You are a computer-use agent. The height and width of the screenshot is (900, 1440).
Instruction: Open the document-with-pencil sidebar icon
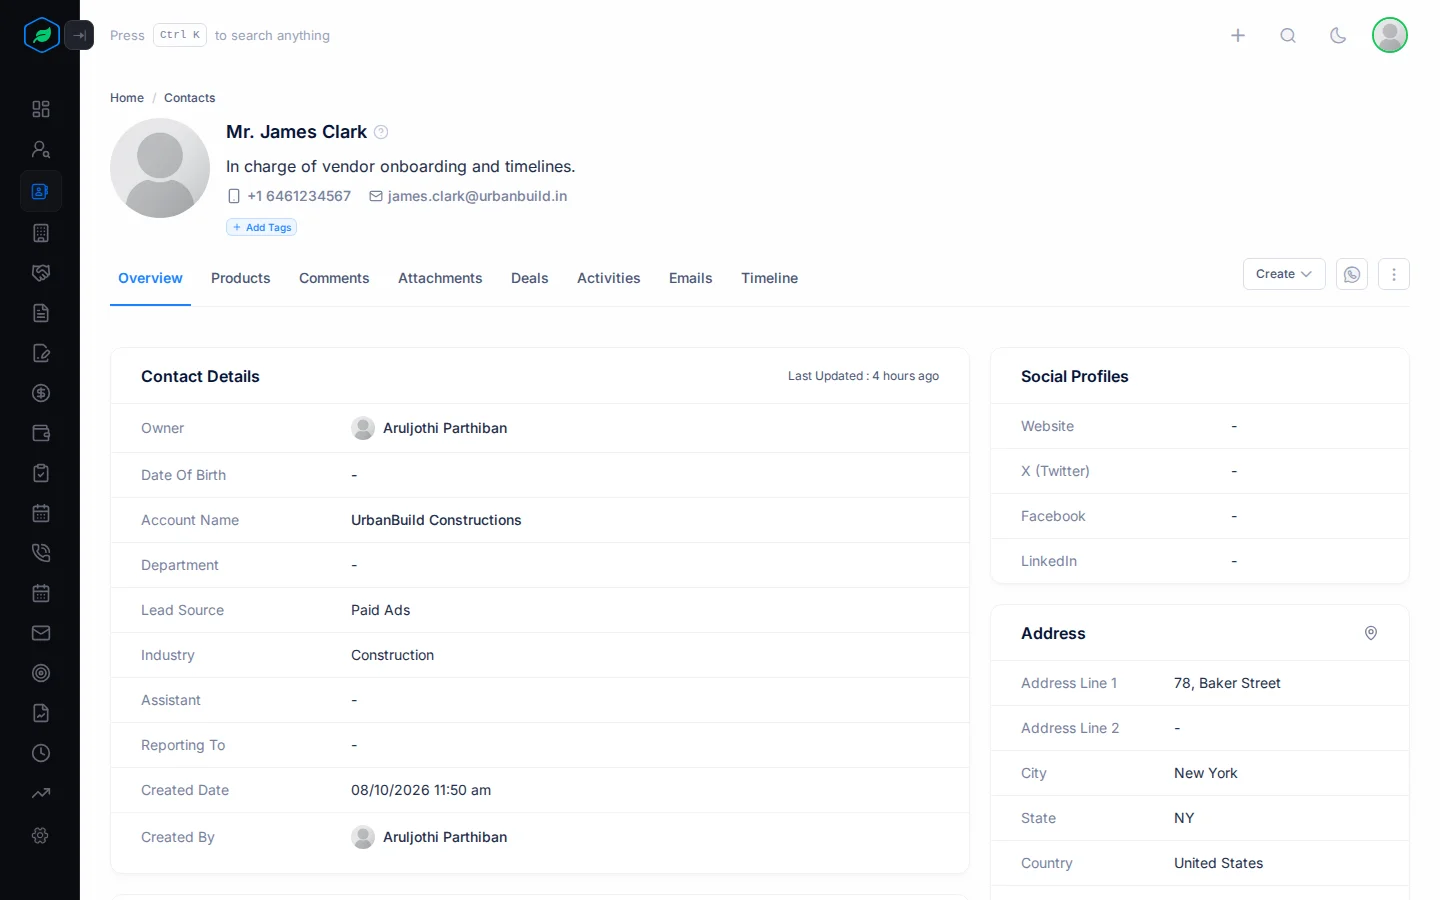[41, 353]
